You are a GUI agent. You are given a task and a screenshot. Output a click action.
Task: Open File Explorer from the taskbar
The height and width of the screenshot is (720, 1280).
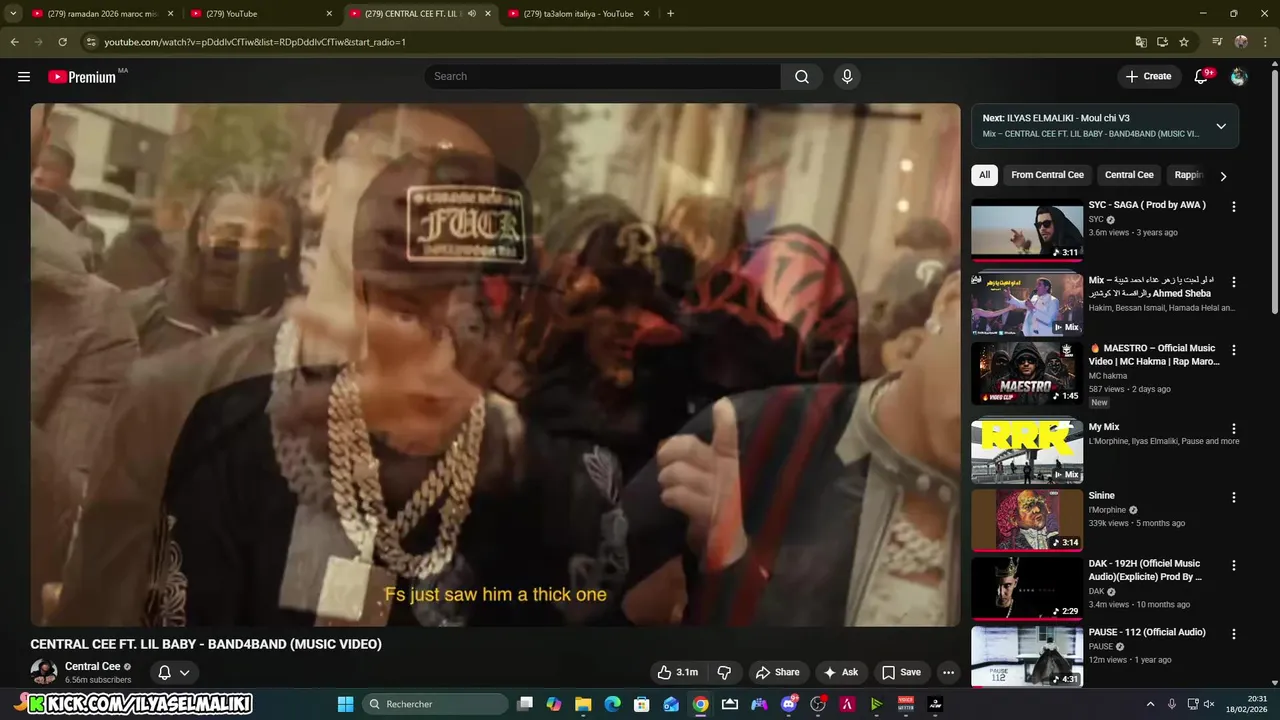583,704
